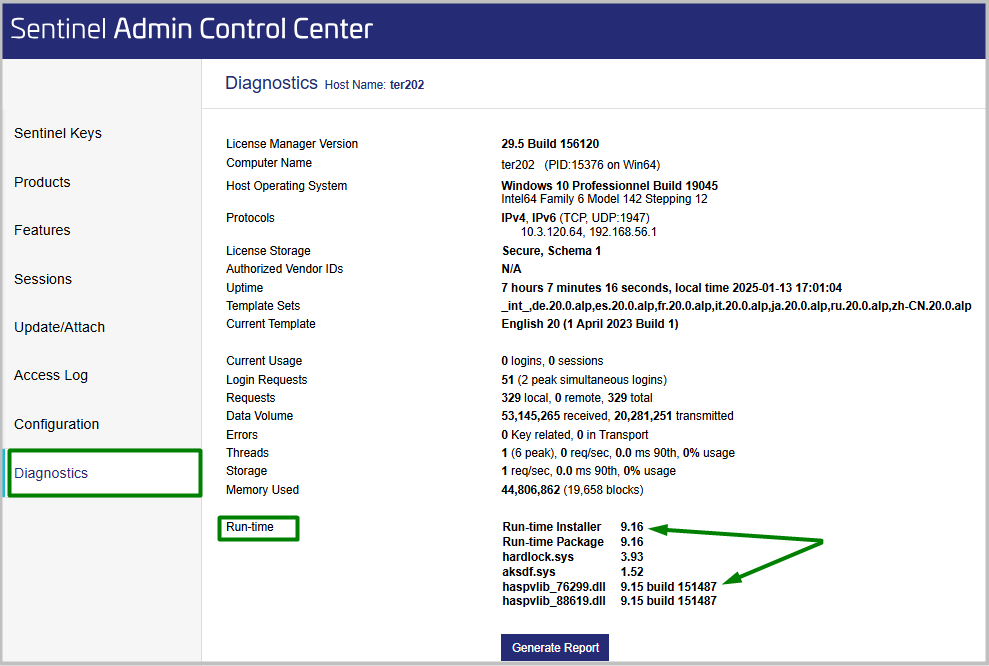This screenshot has height=666, width=989.
Task: Click the aksdf.sys entry
Action: click(x=529, y=572)
